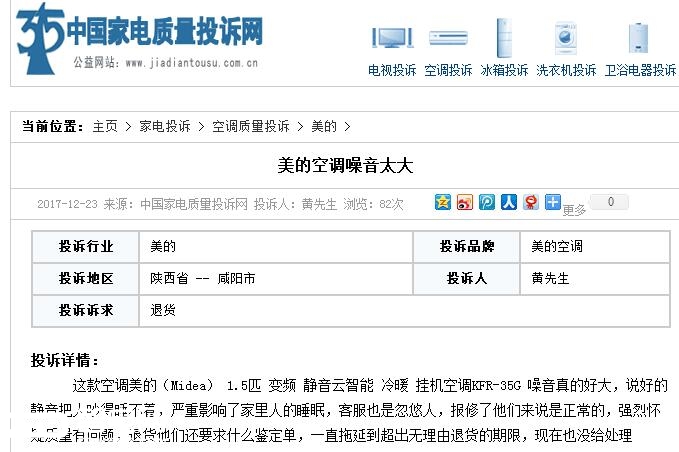Click the 公益网站 www.jiadiantousu.com.cn text

coord(165,63)
